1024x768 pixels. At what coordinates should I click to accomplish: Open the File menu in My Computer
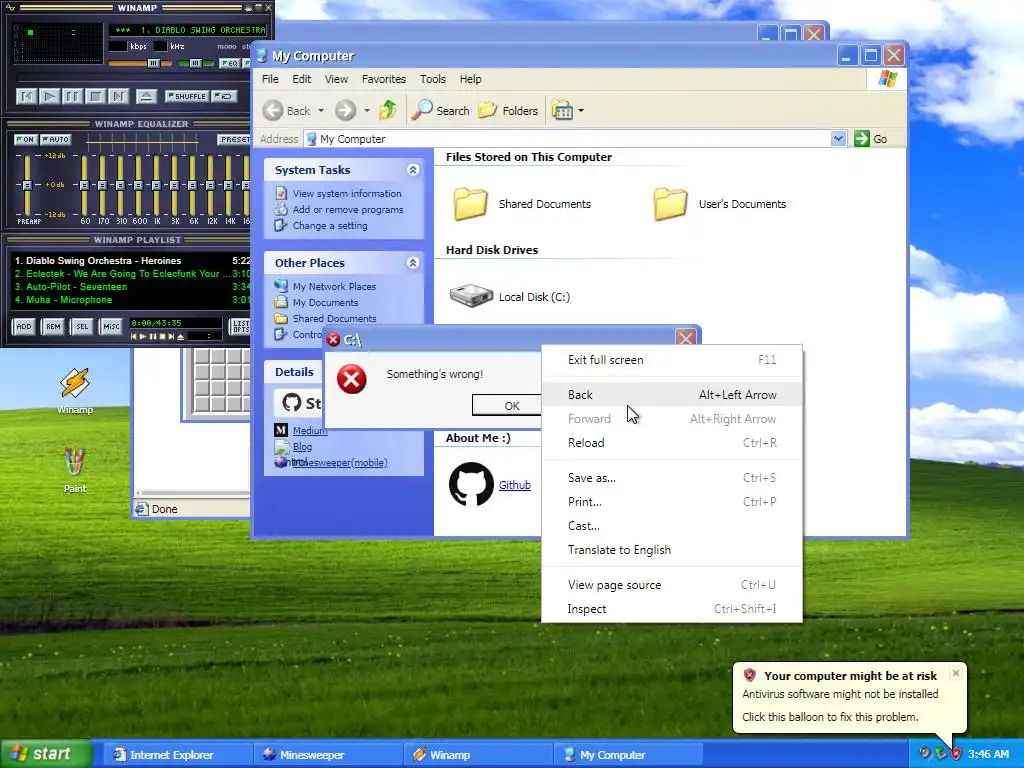click(x=270, y=79)
